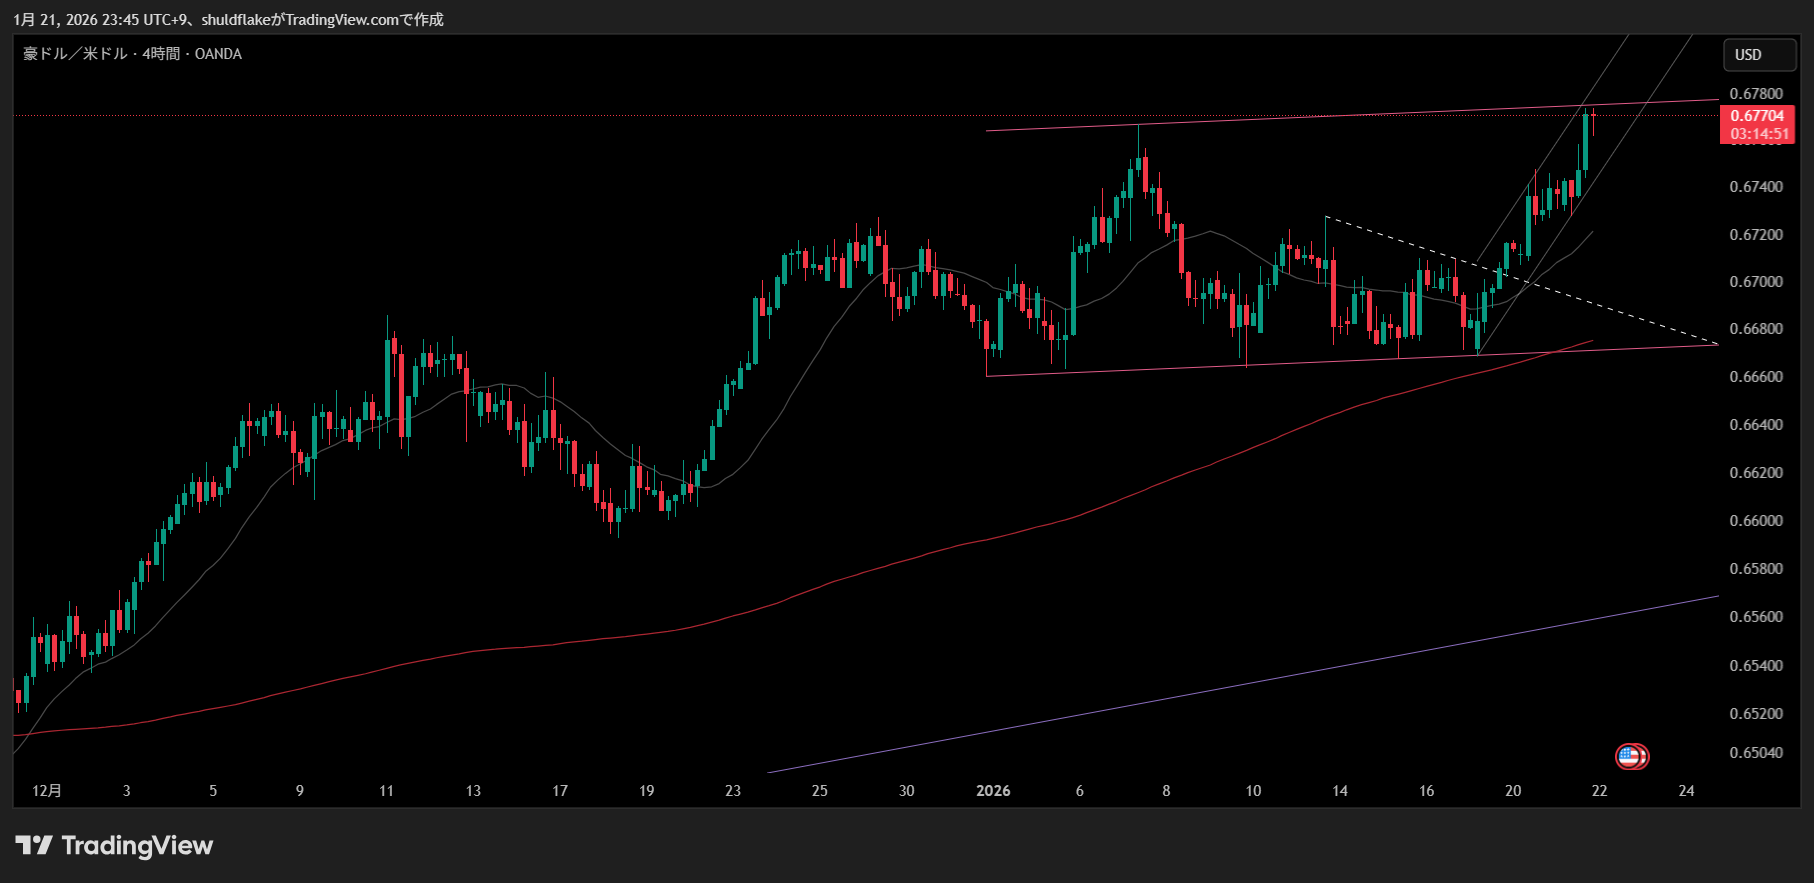Click the 03:14:51 candle countdown timer
Image resolution: width=1814 pixels, height=883 pixels.
1759,134
